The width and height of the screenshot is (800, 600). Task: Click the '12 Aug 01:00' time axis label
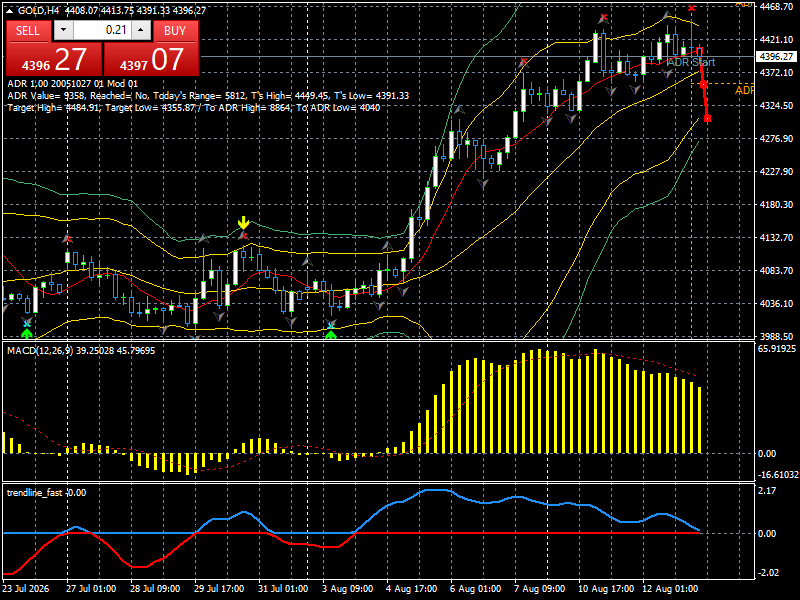(x=669, y=589)
